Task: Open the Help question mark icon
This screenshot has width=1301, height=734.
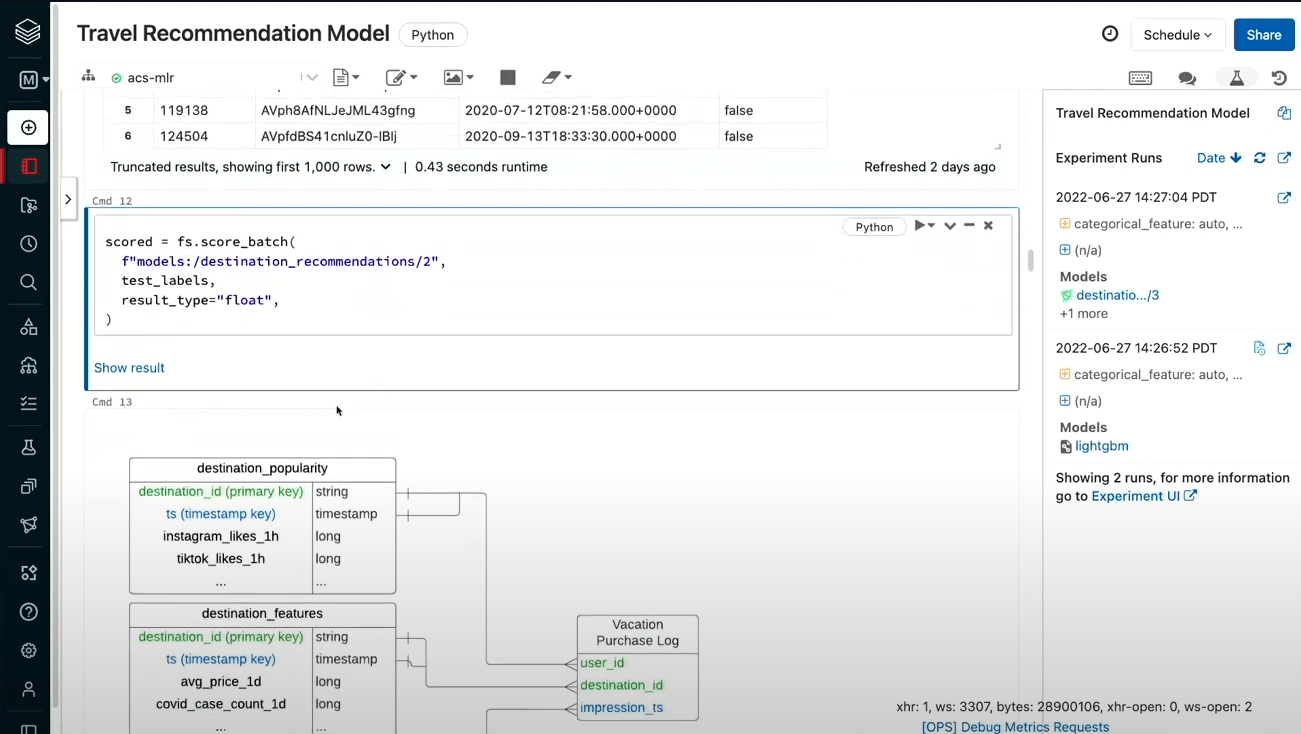Action: [x=29, y=611]
